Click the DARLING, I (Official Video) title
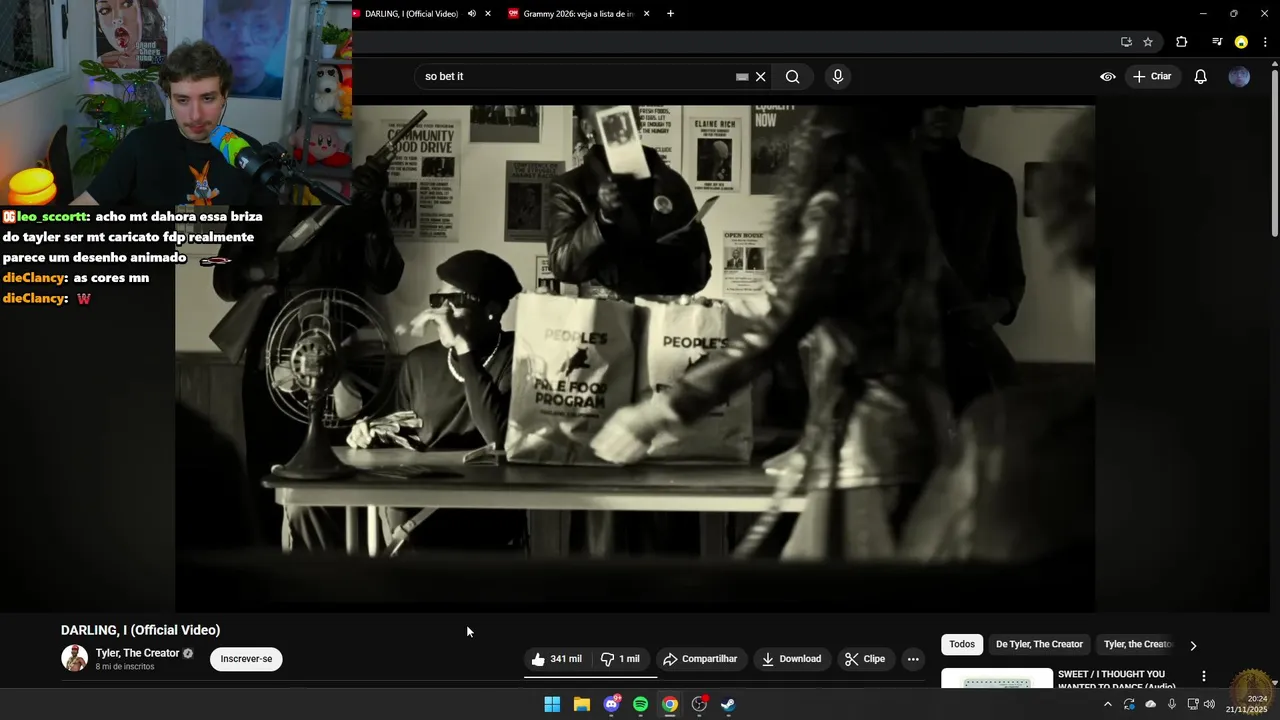 point(140,630)
